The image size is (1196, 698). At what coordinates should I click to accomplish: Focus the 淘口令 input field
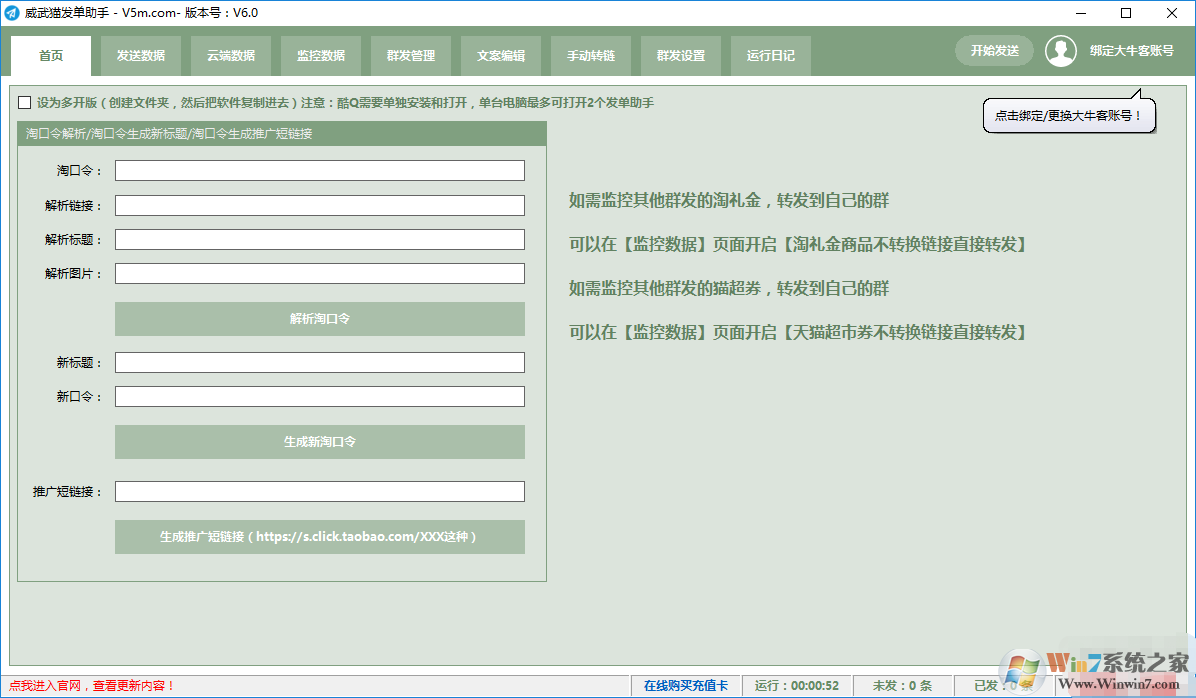pyautogui.click(x=320, y=170)
